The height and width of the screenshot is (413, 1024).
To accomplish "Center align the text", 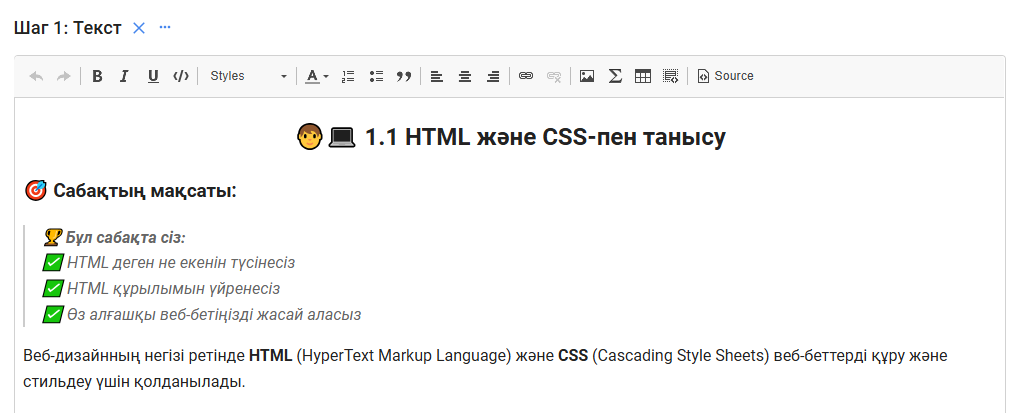I will (x=465, y=76).
